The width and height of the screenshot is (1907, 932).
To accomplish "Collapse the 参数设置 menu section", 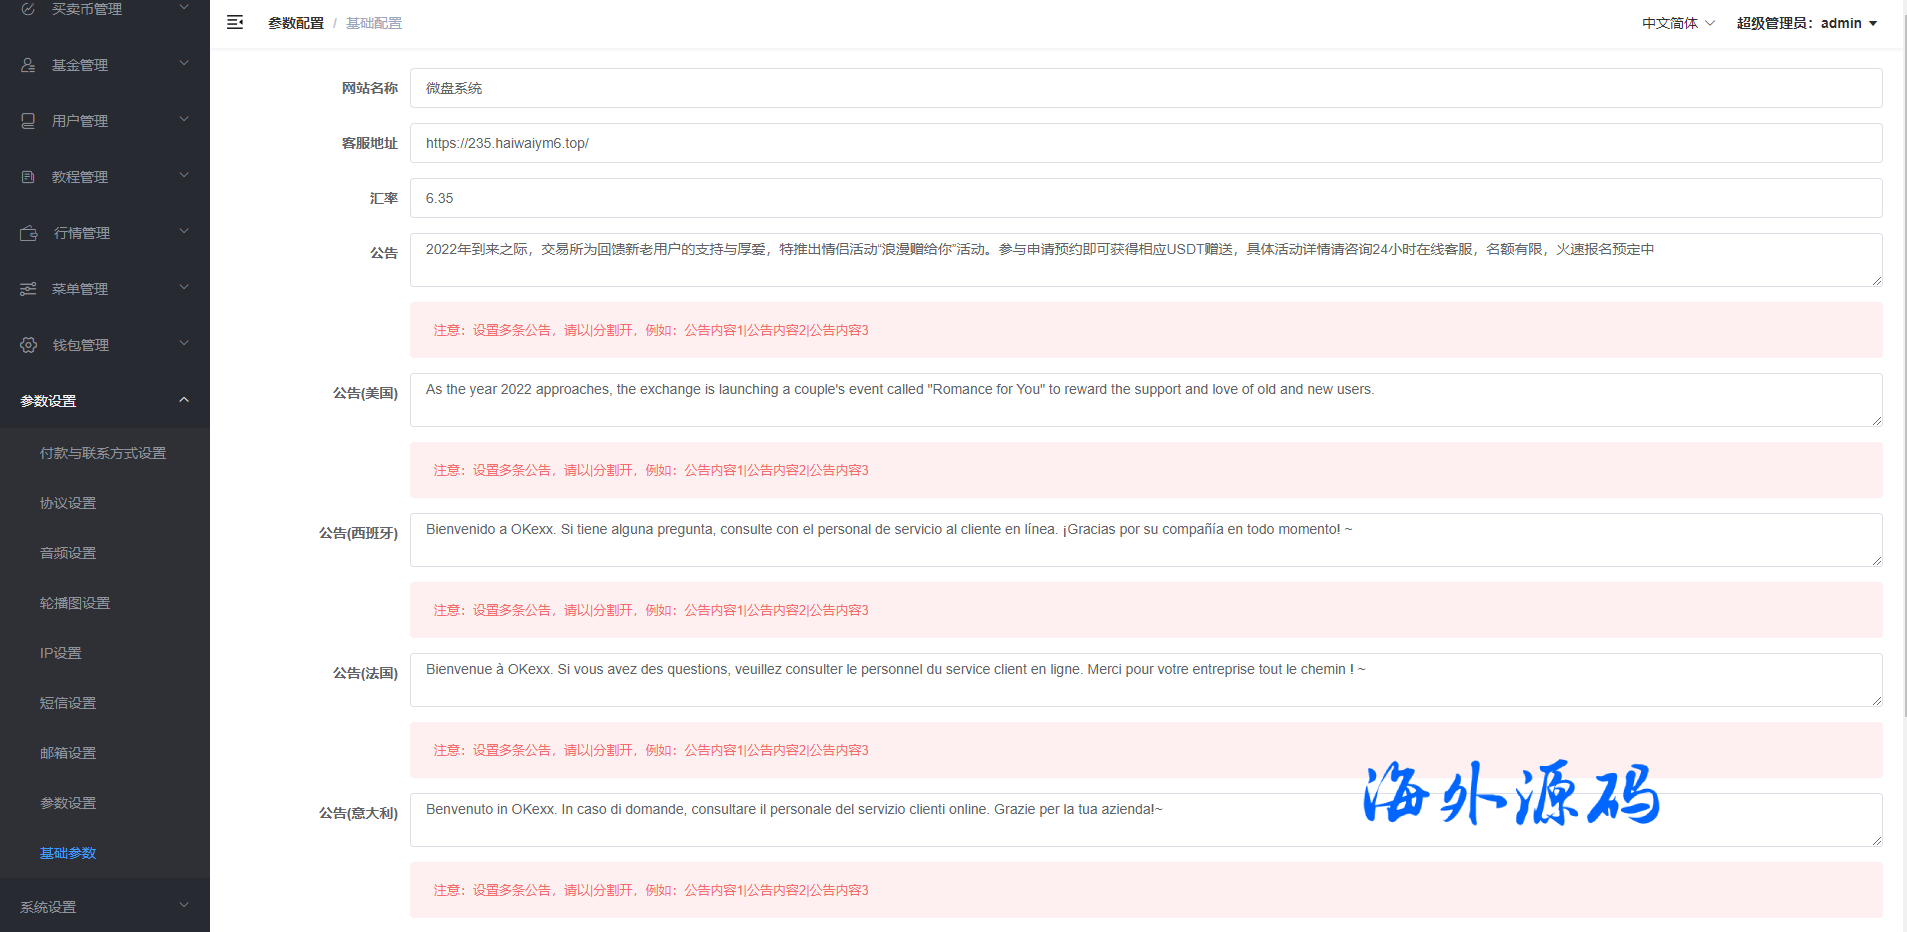I will tap(104, 401).
